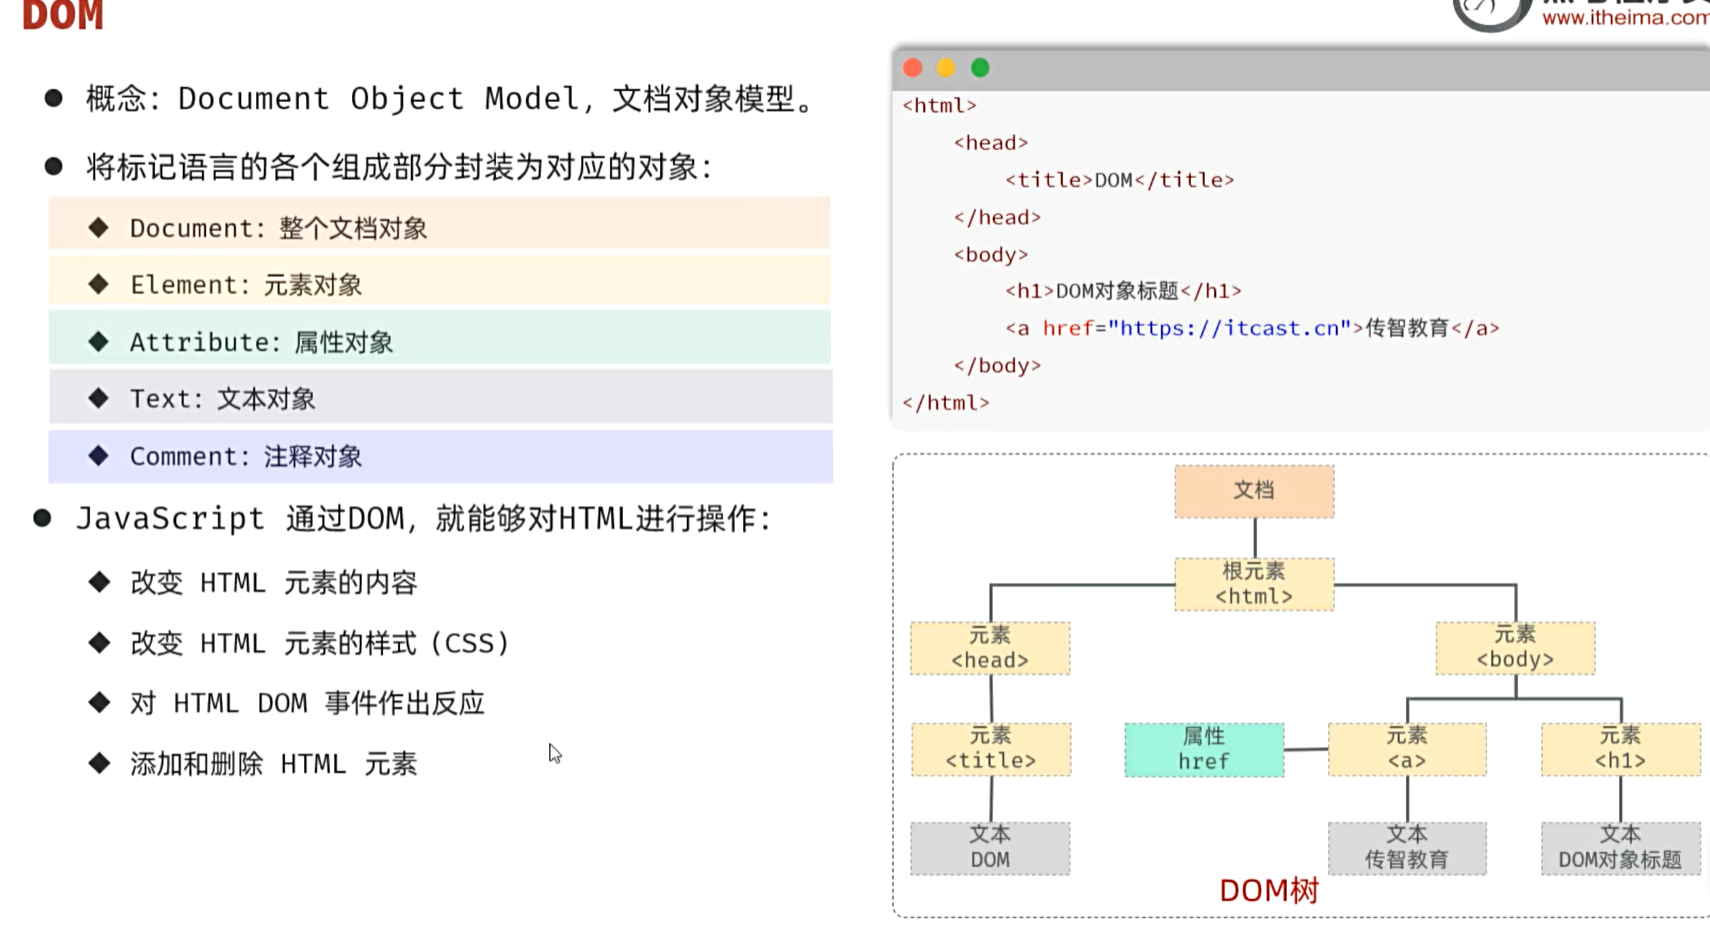1710x933 pixels.
Task: Click the 文本 传智教育 leaf node
Action: click(x=1407, y=848)
